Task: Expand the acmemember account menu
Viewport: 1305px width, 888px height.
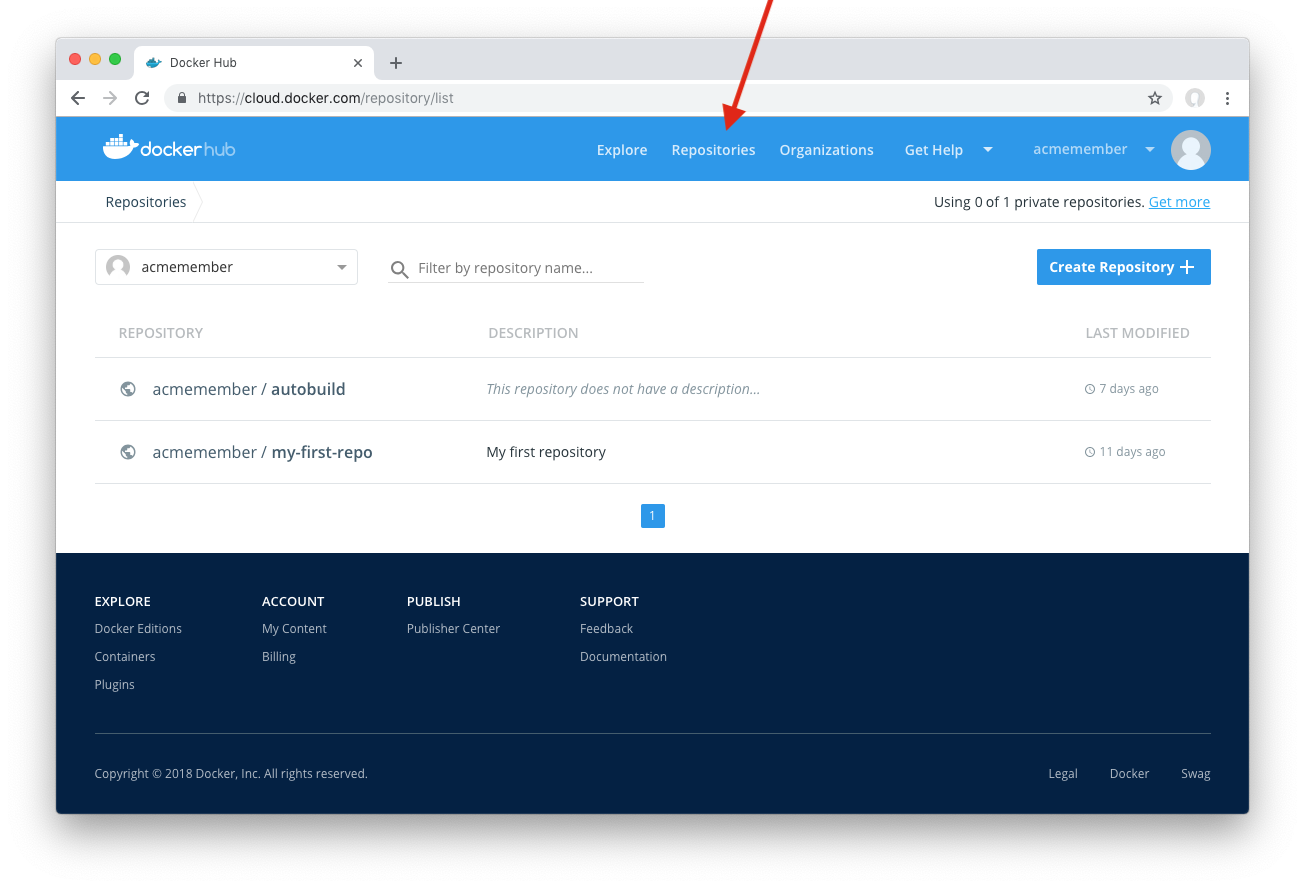Action: [x=1149, y=150]
